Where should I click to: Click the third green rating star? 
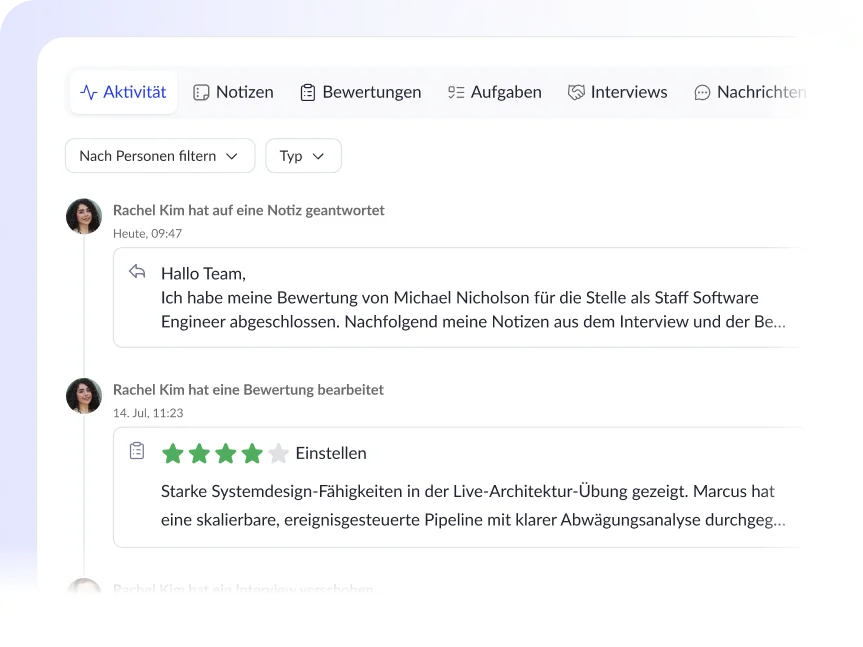(226, 454)
